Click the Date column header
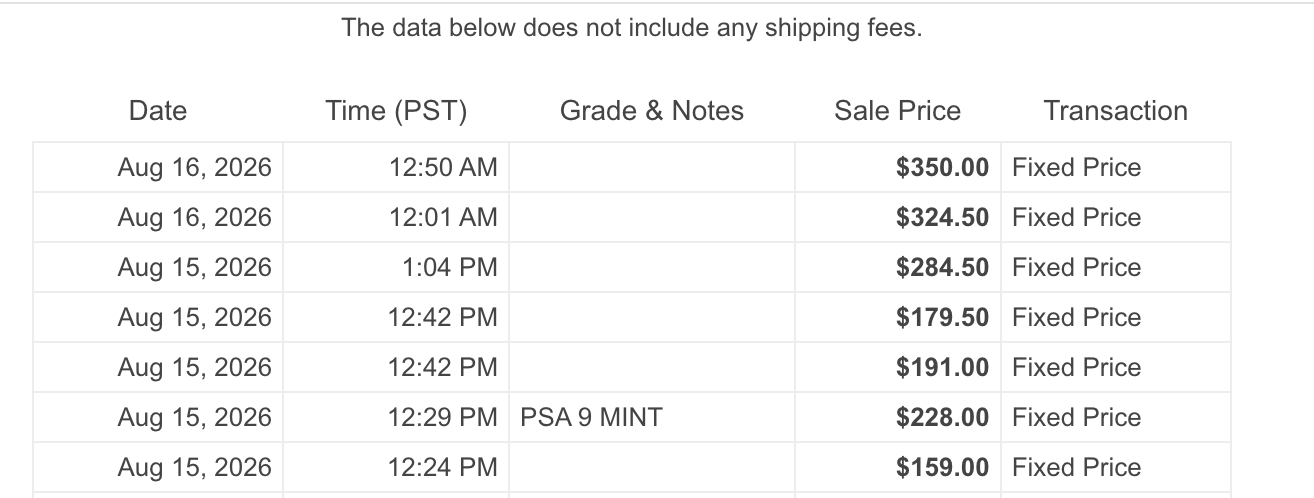Screen dimensions: 1314x498 [158, 111]
